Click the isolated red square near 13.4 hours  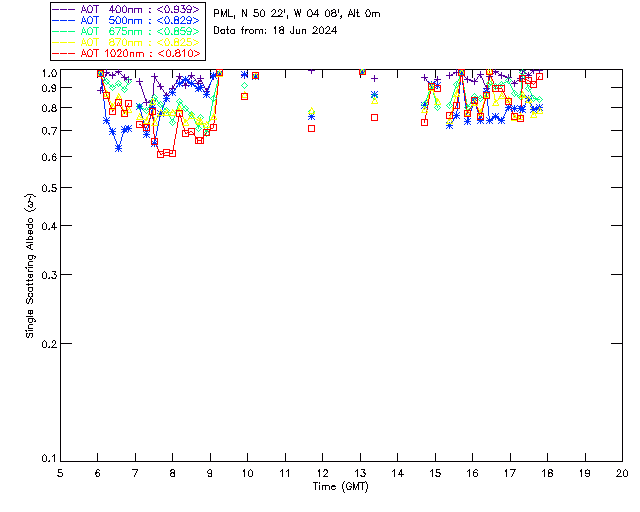coord(374,118)
